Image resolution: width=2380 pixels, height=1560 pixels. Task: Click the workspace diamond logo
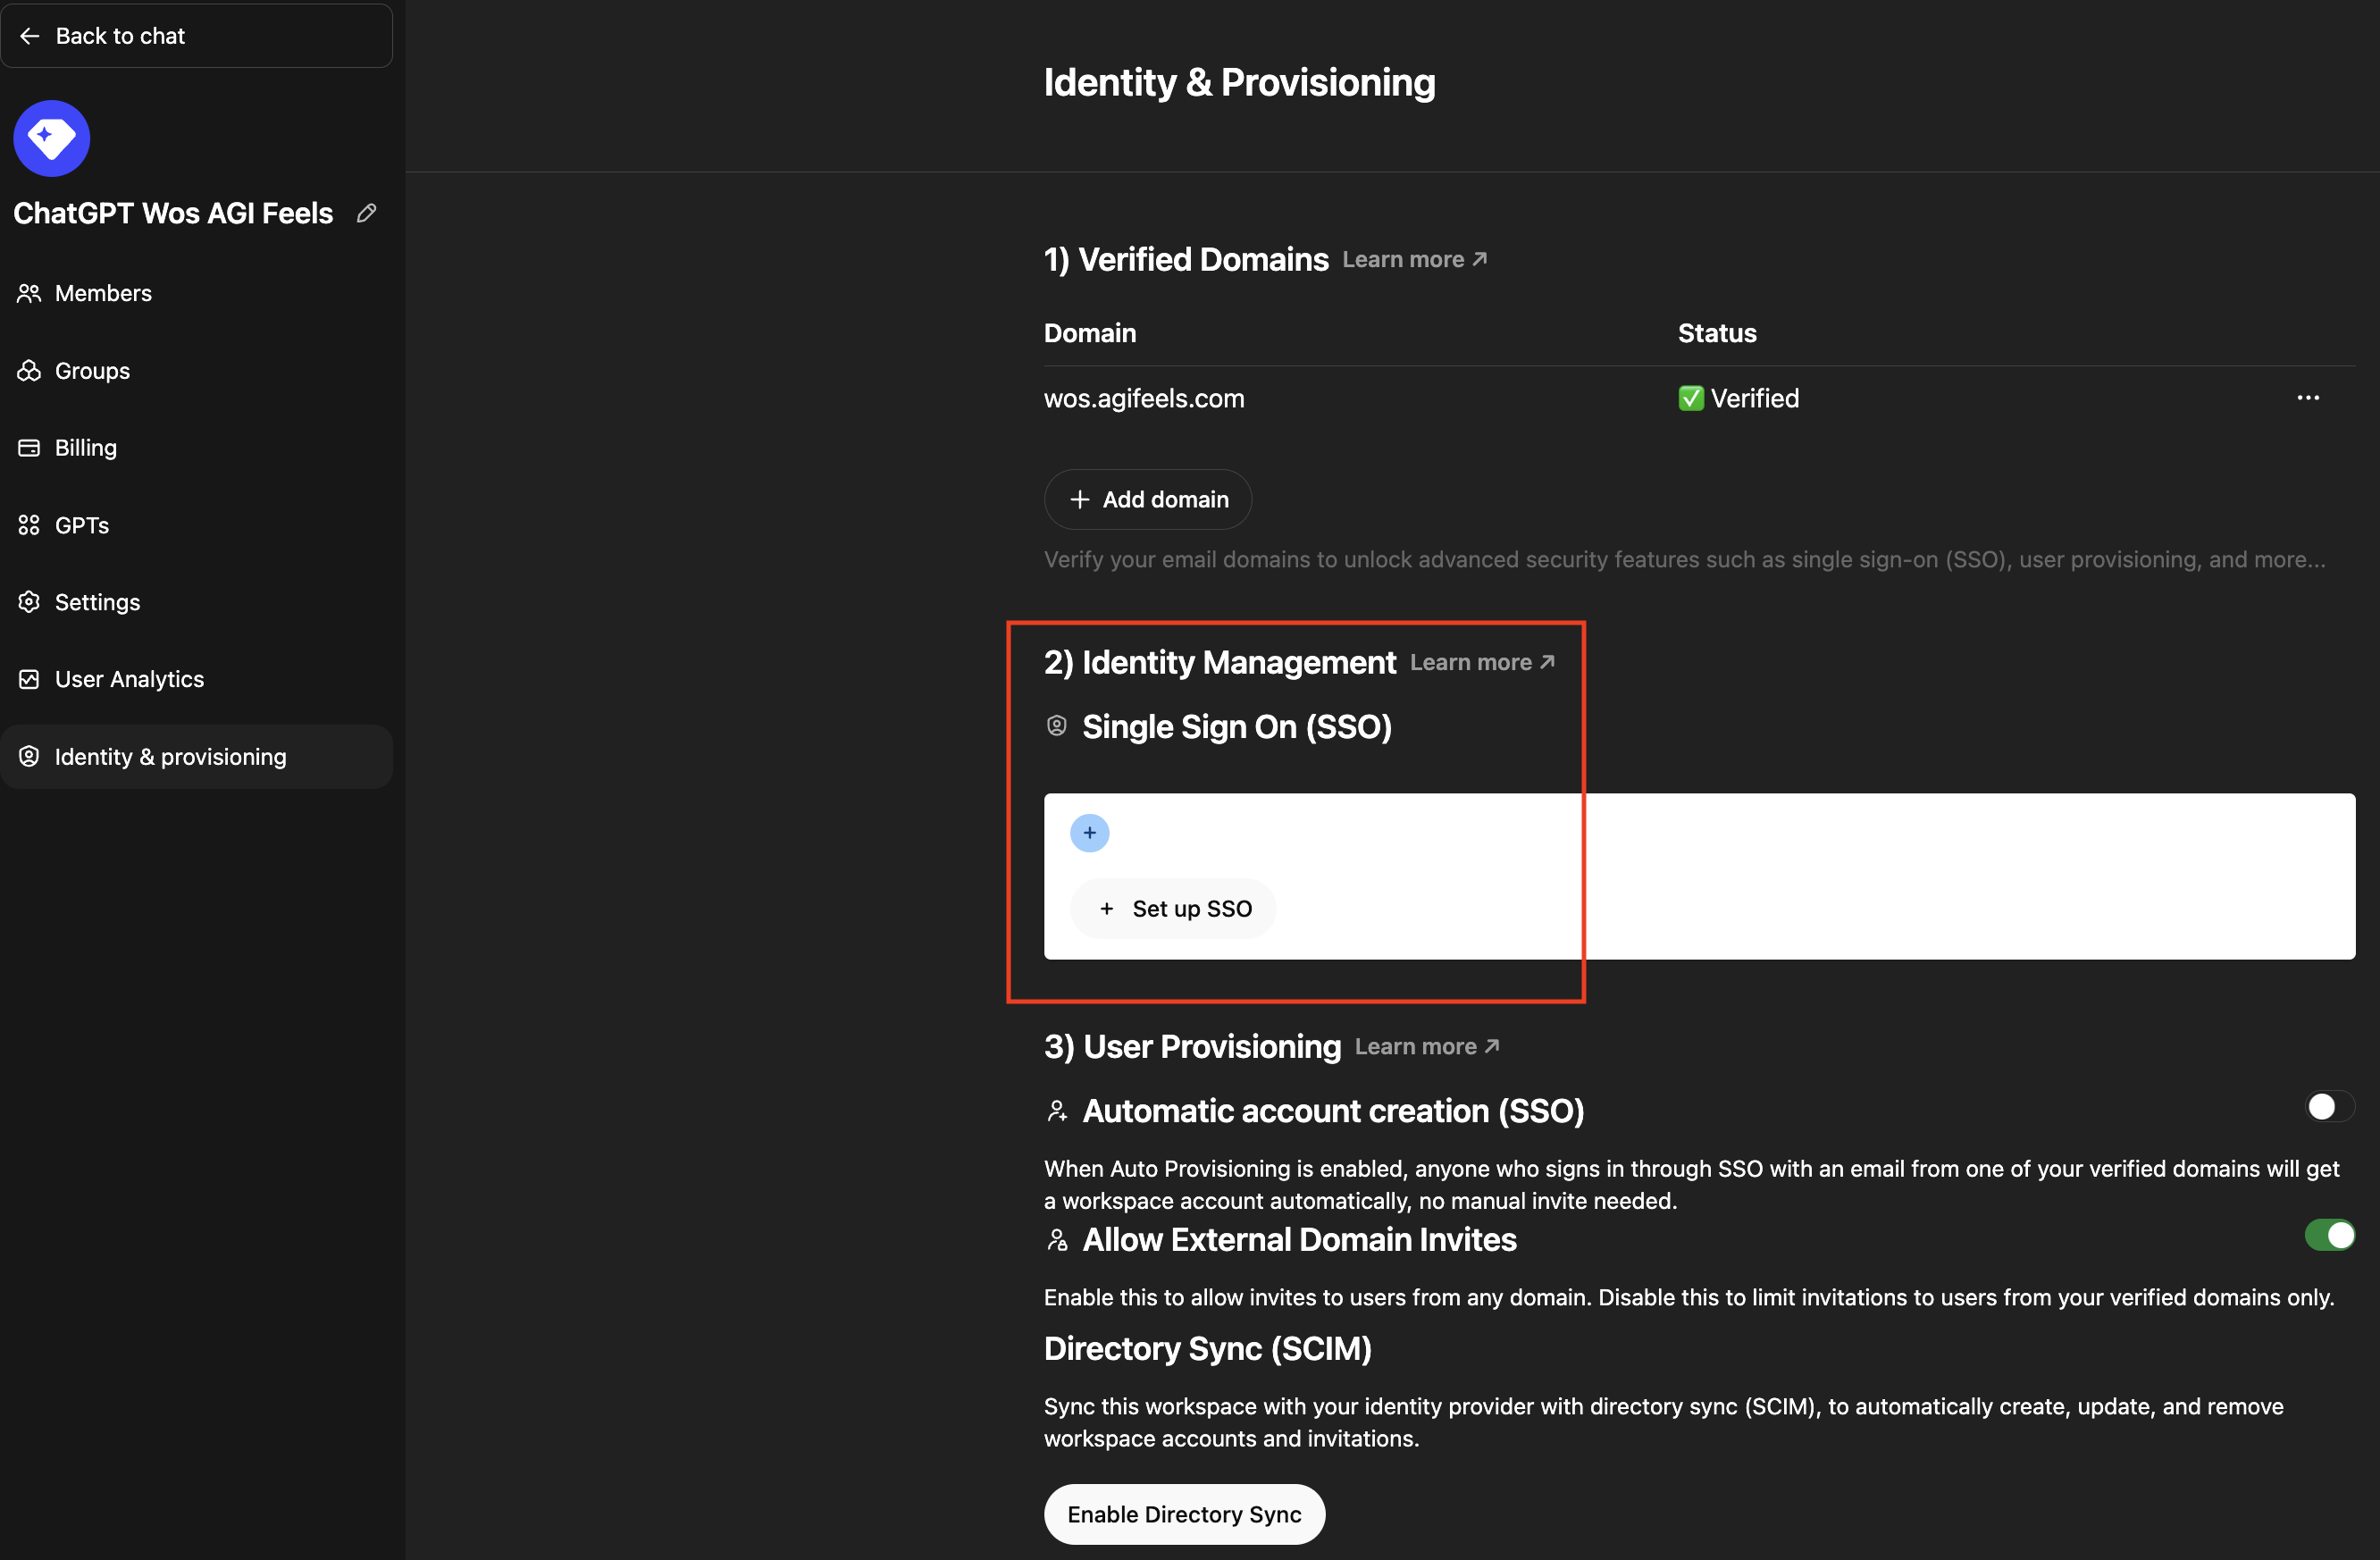click(51, 137)
